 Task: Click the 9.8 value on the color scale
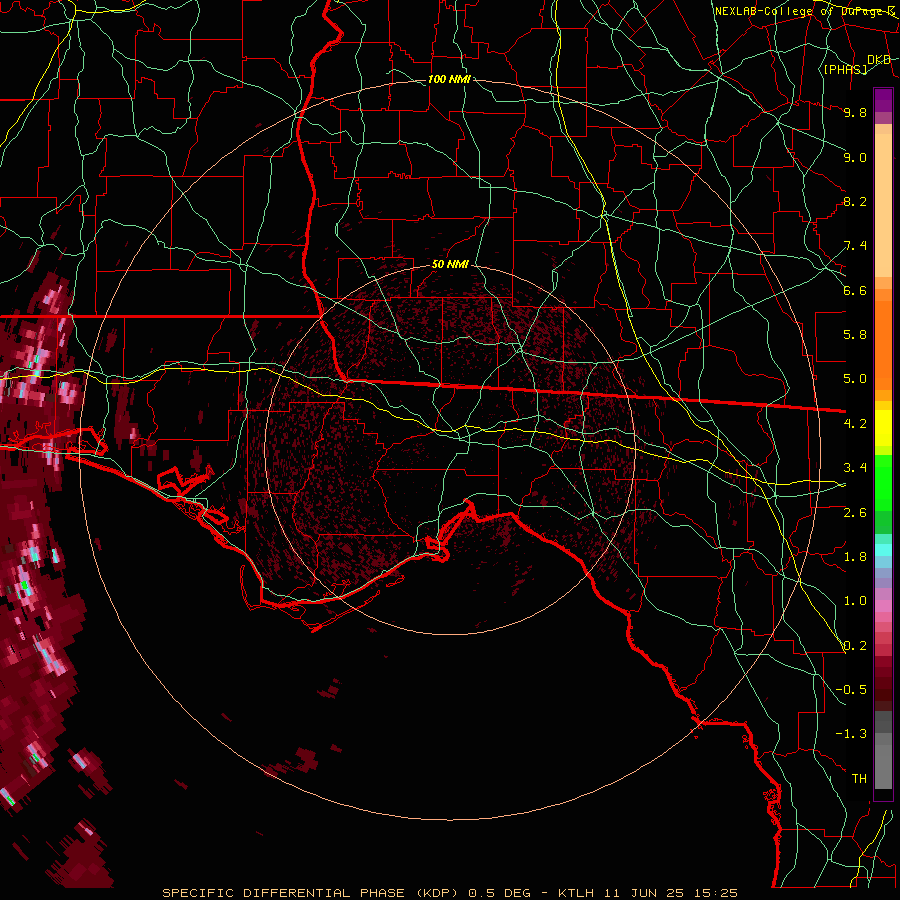point(855,112)
